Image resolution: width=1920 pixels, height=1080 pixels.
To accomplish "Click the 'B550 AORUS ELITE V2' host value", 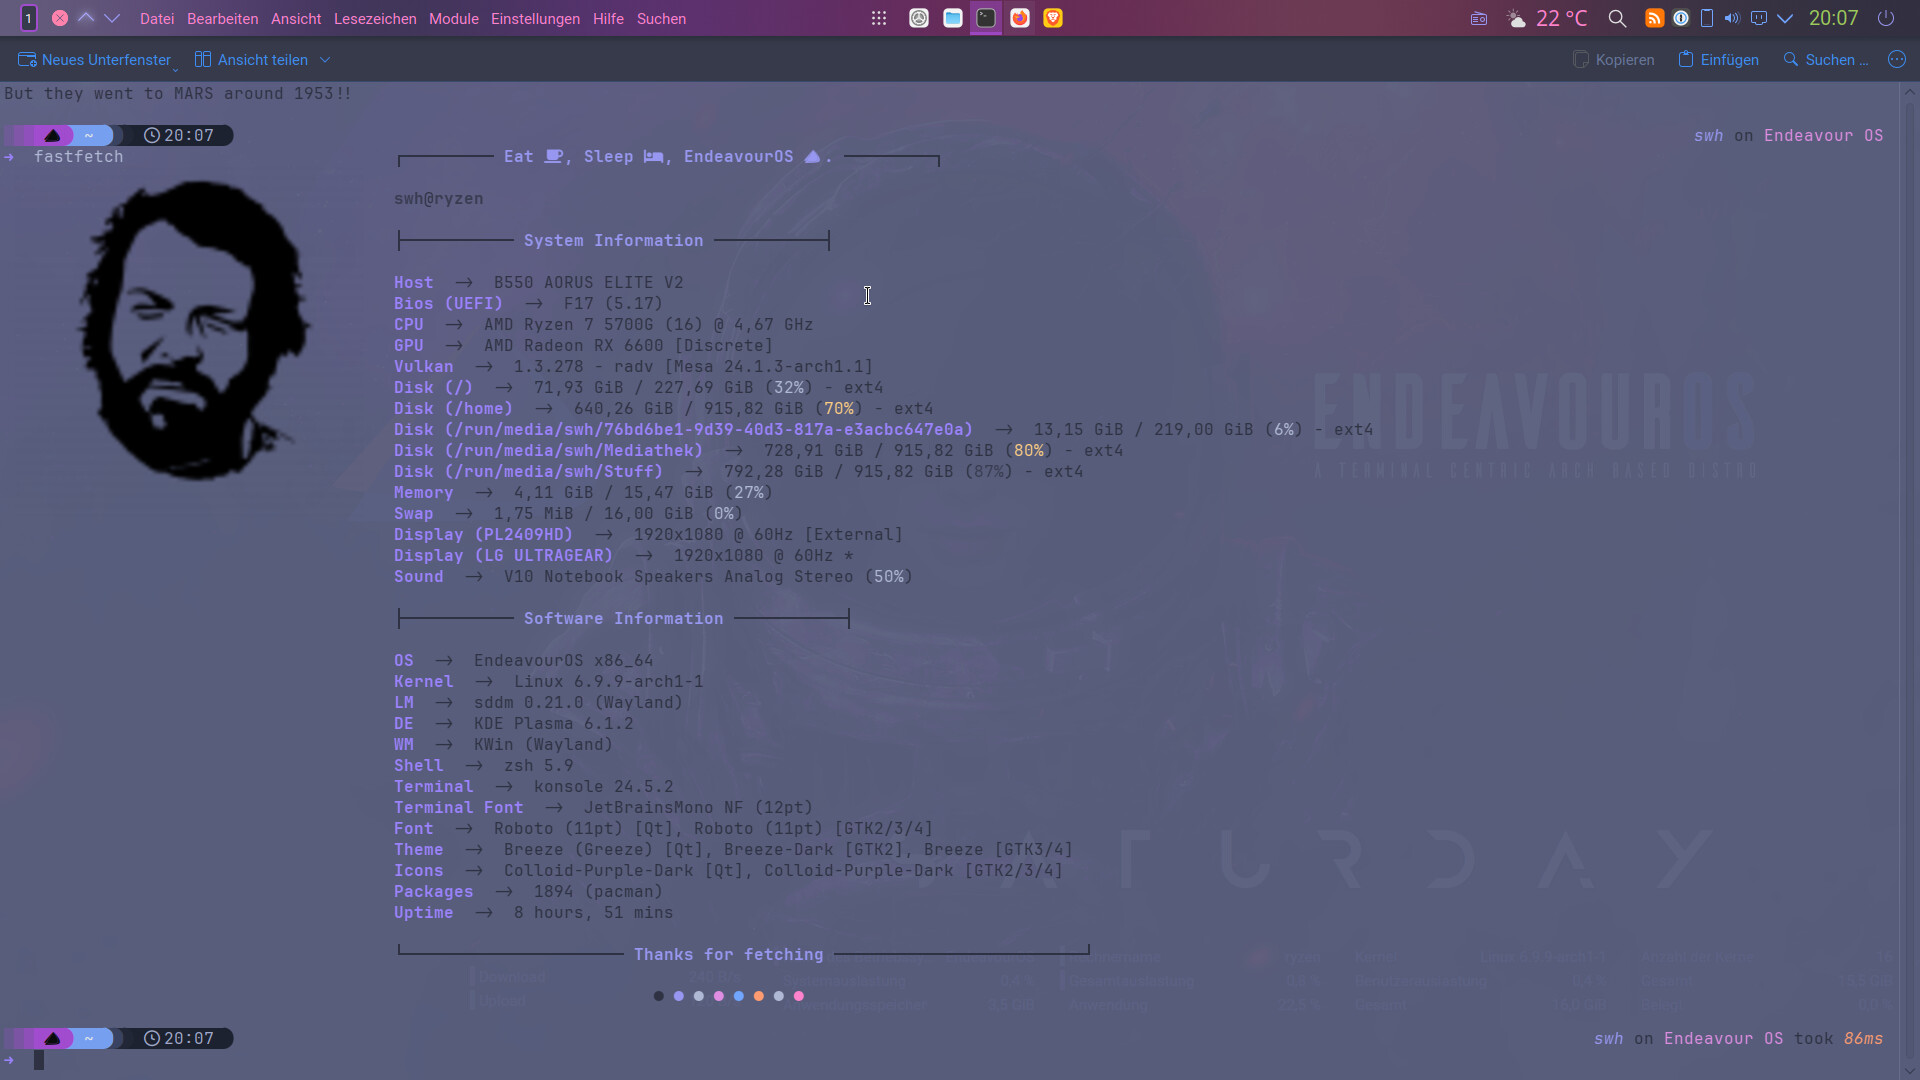I will pos(588,282).
